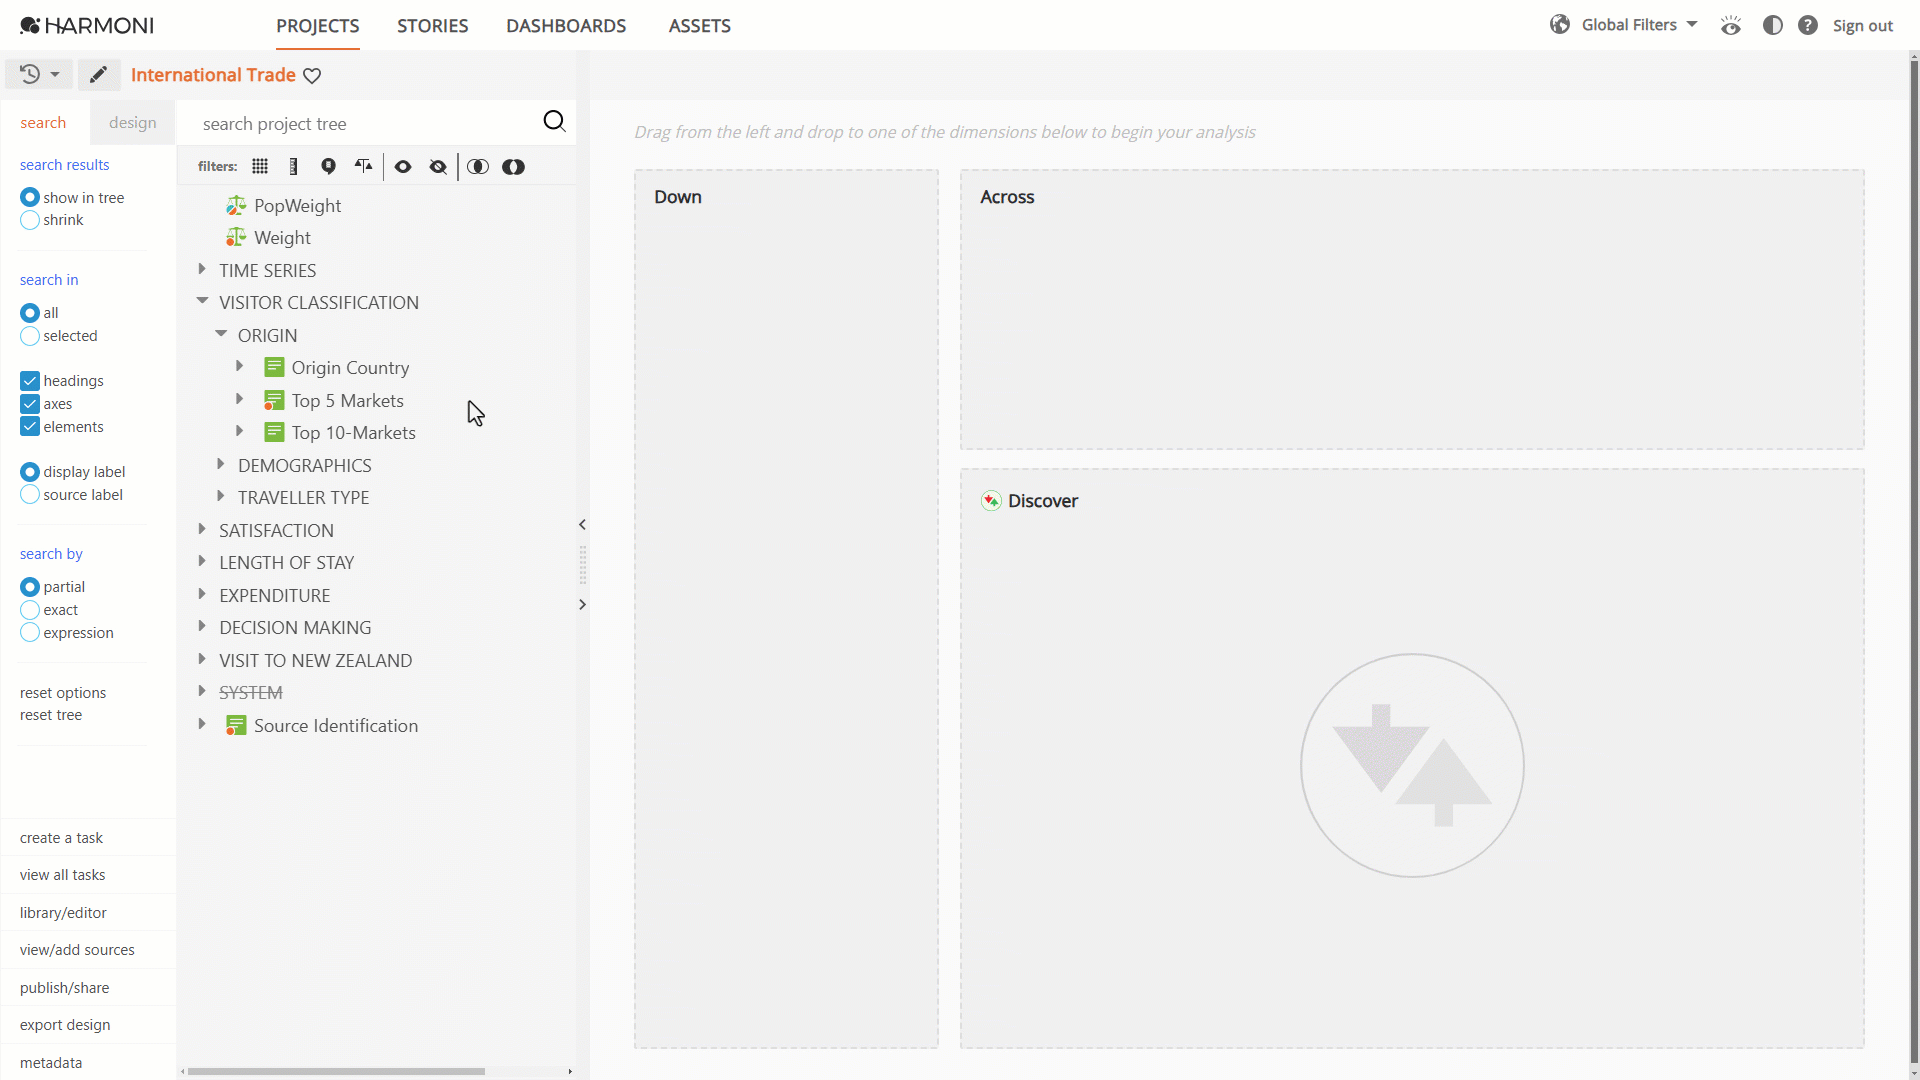Open the DASHBOARDS menu
Viewport: 1920px width, 1080px height.
(566, 26)
